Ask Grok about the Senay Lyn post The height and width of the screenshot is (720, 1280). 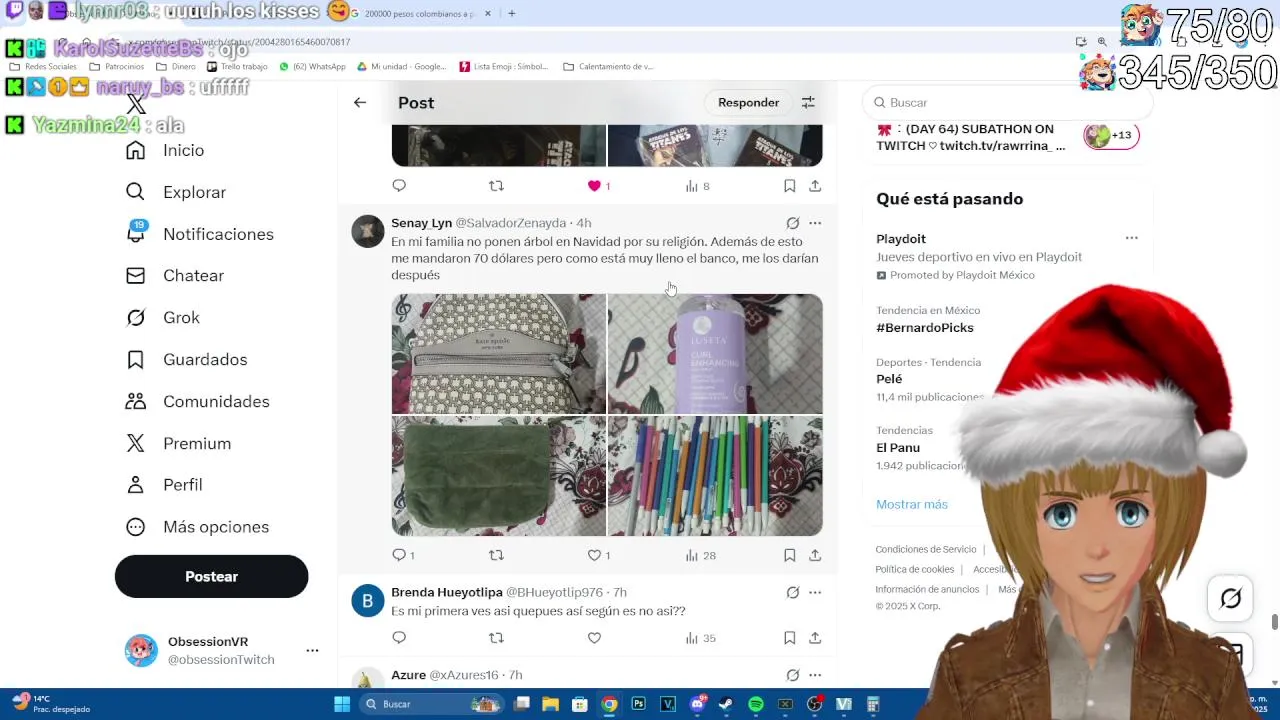792,223
